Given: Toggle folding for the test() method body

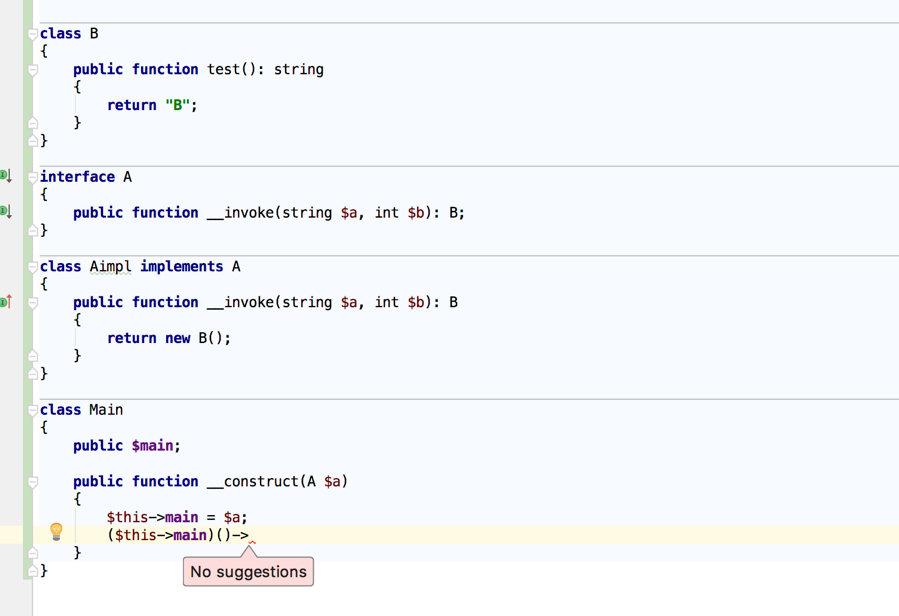Looking at the screenshot, I should coord(33,68).
